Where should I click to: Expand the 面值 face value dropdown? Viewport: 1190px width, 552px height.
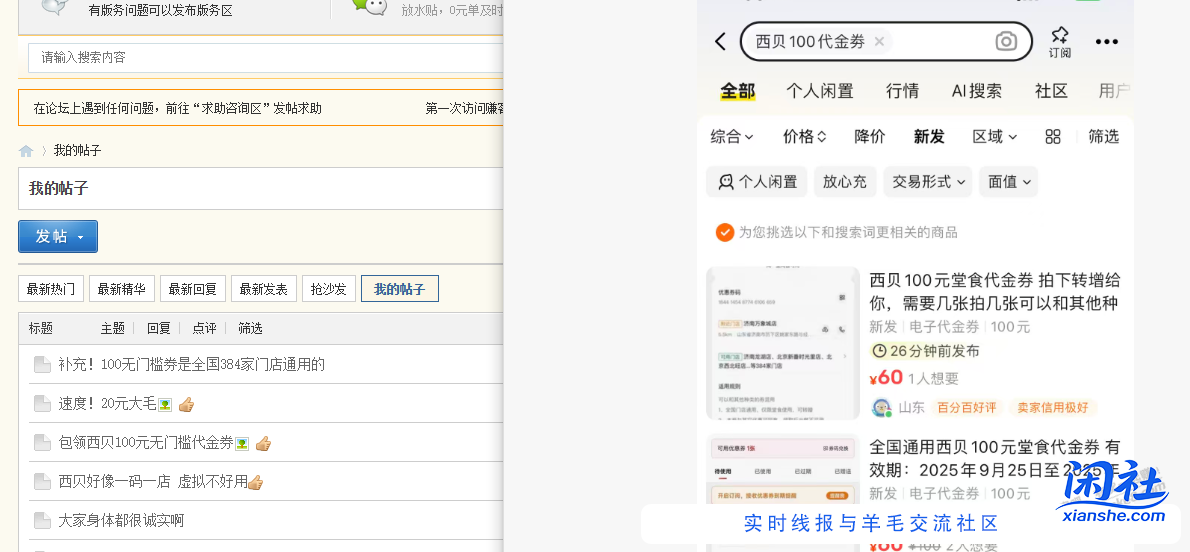(x=1008, y=182)
